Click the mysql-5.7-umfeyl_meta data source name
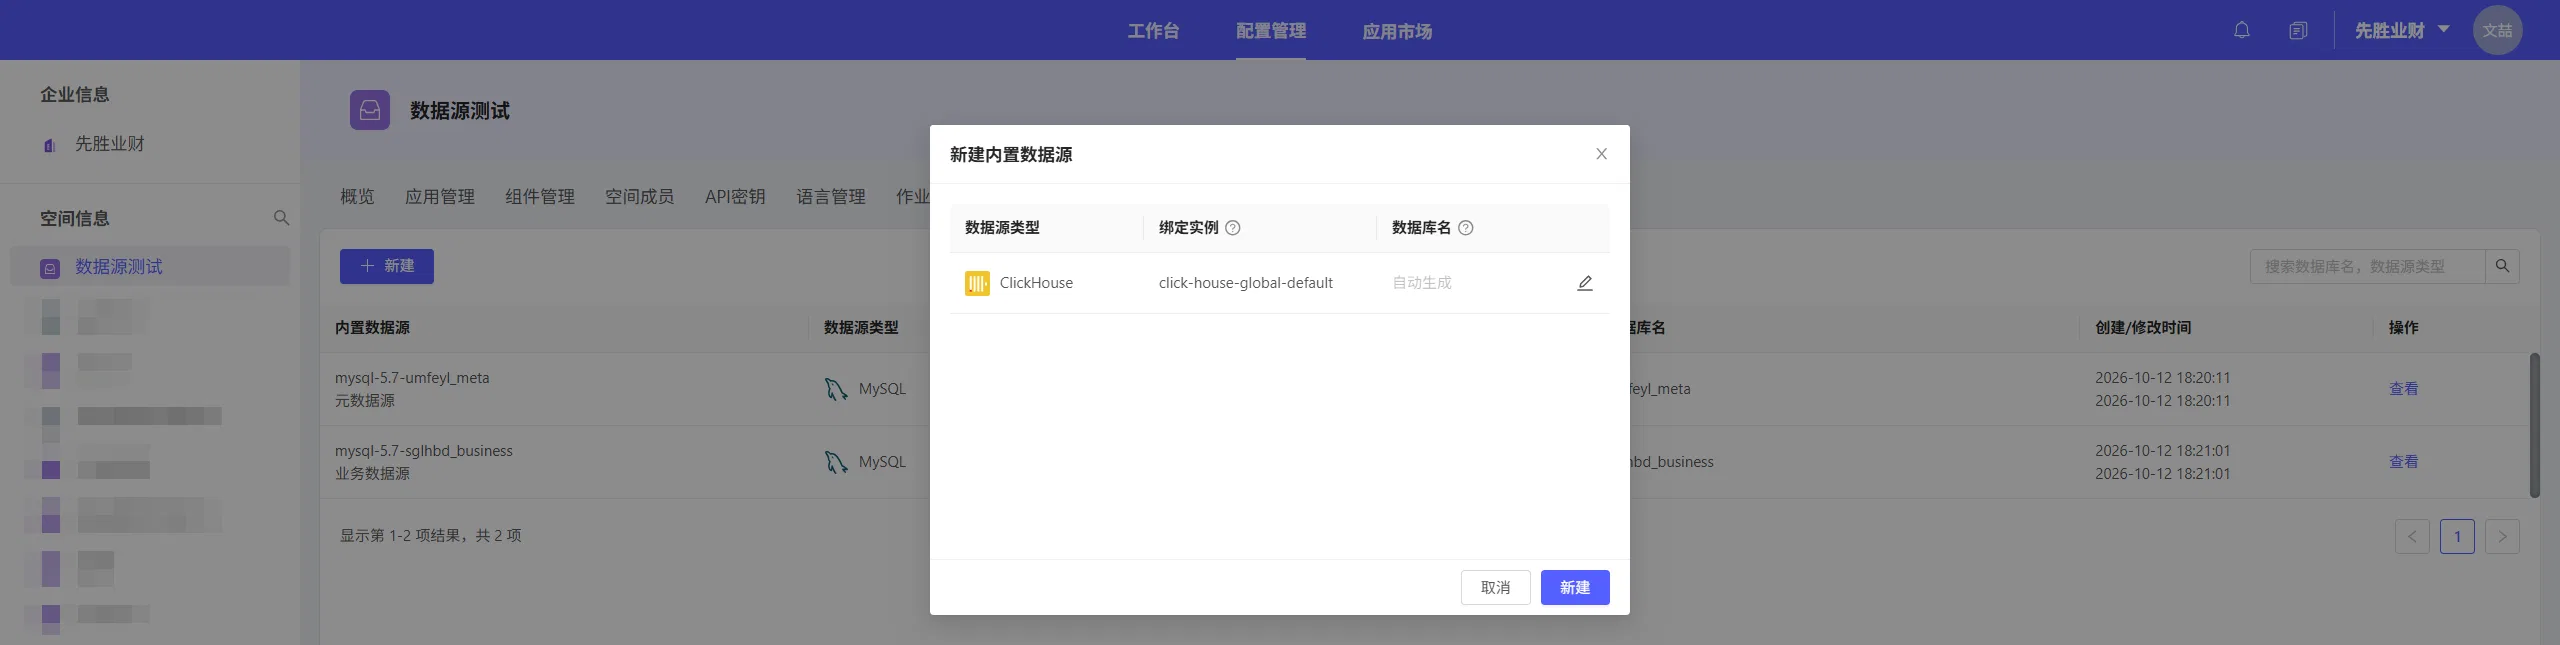The width and height of the screenshot is (2560, 645). click(x=412, y=378)
